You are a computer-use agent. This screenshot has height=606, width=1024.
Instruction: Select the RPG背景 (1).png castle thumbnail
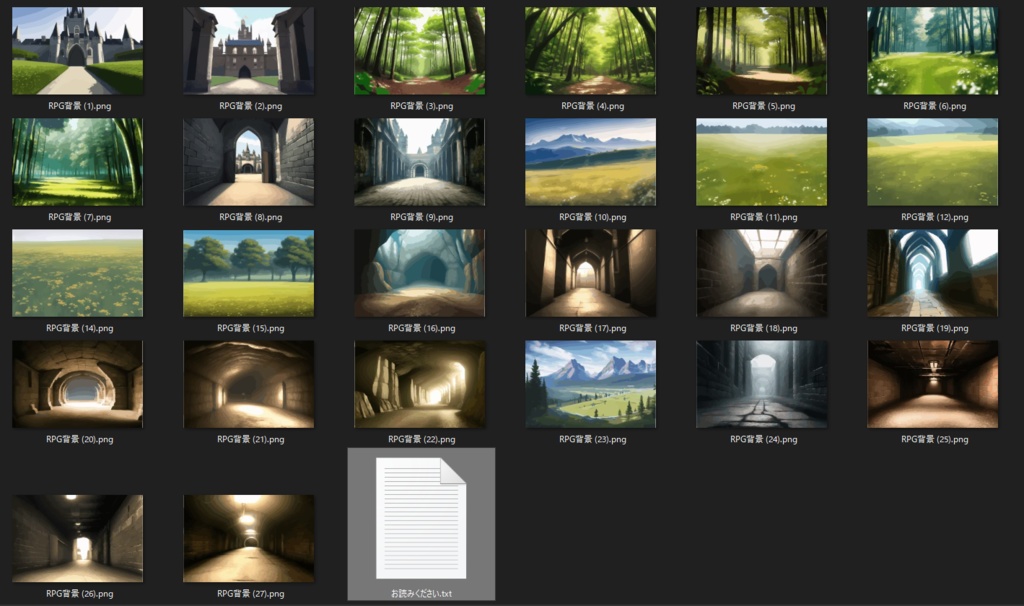[x=78, y=51]
